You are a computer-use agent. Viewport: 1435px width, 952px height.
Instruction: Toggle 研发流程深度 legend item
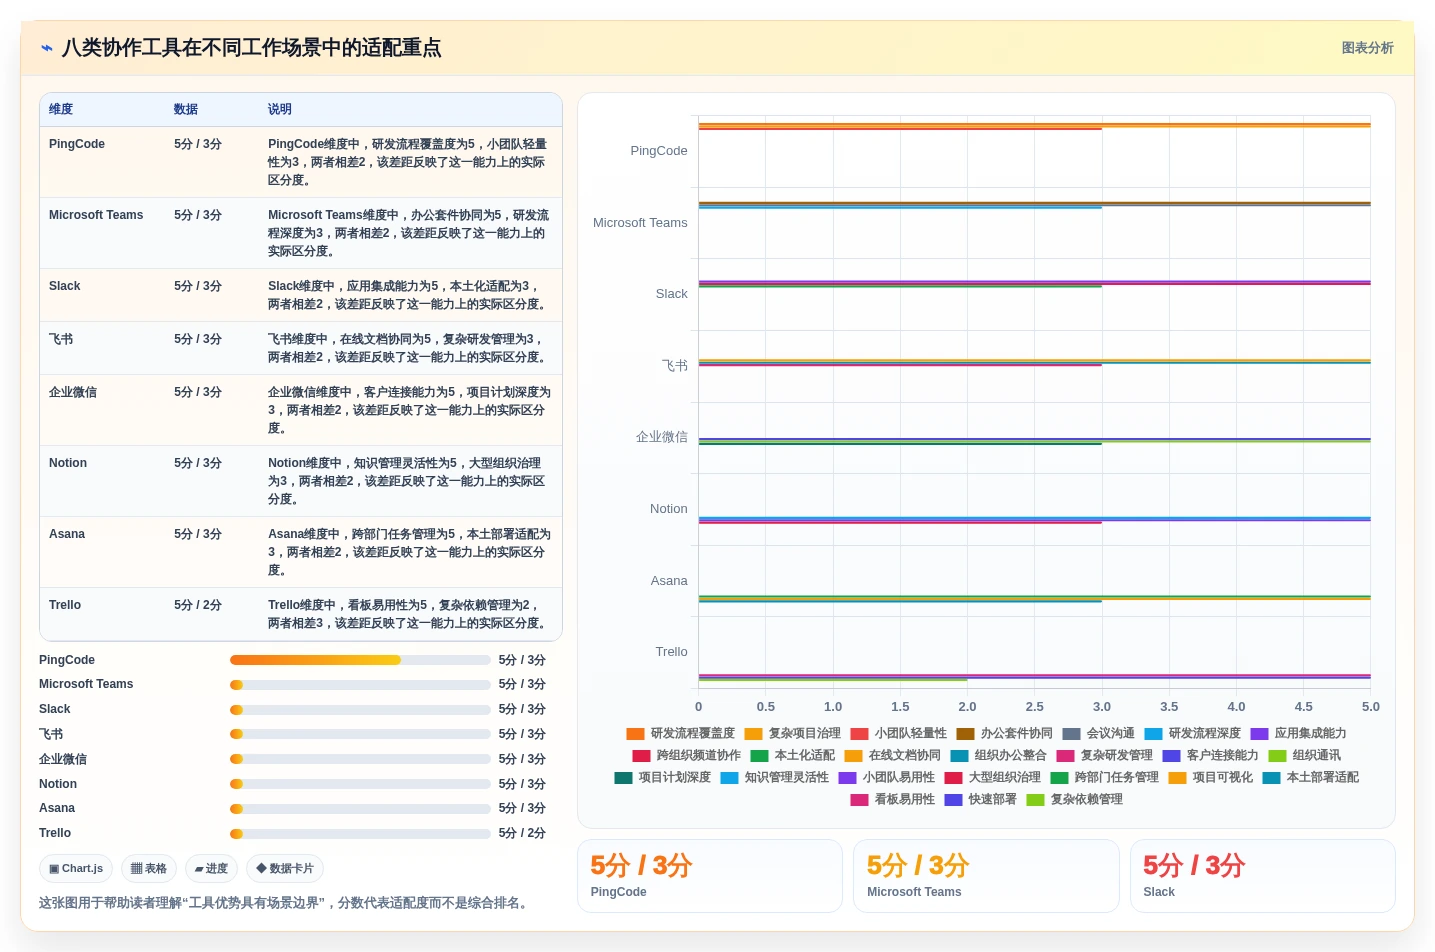(1192, 734)
